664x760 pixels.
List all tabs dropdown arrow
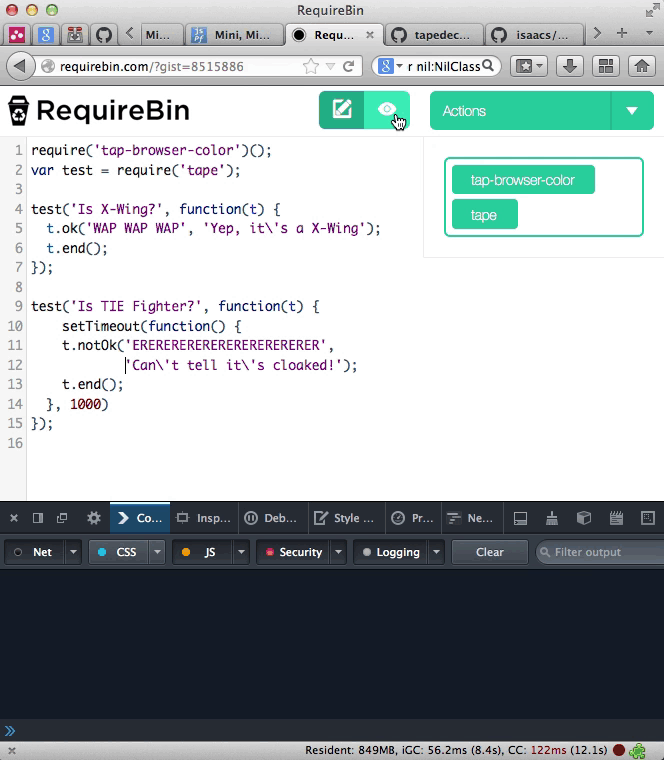tap(649, 33)
